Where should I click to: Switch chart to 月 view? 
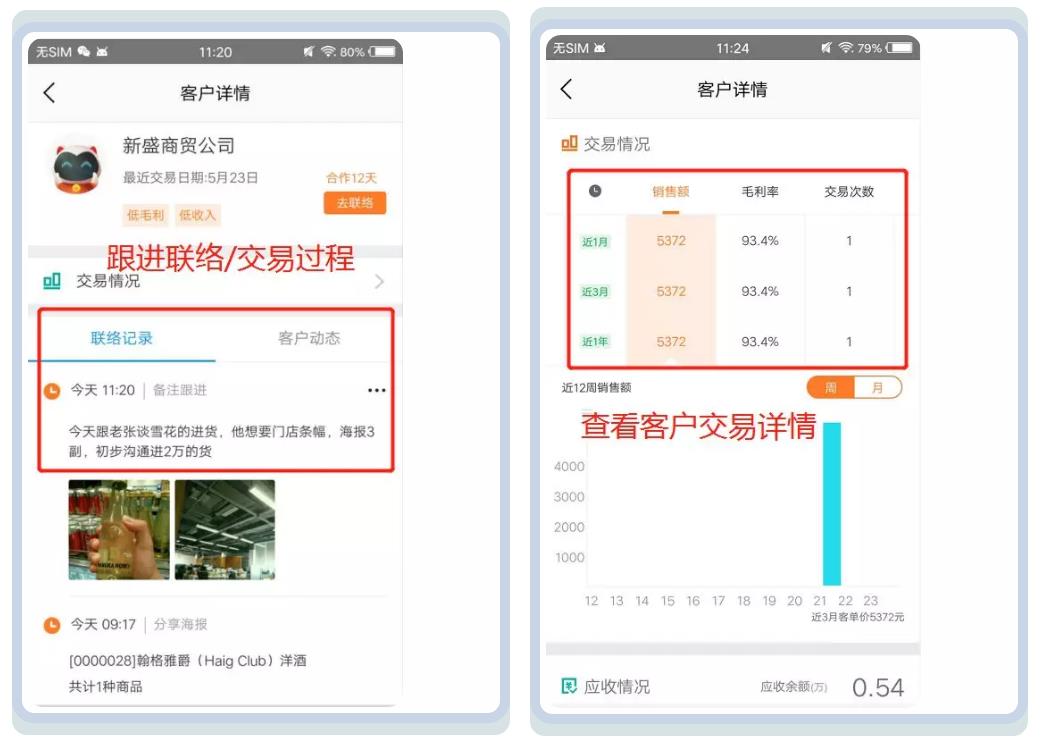(x=878, y=388)
